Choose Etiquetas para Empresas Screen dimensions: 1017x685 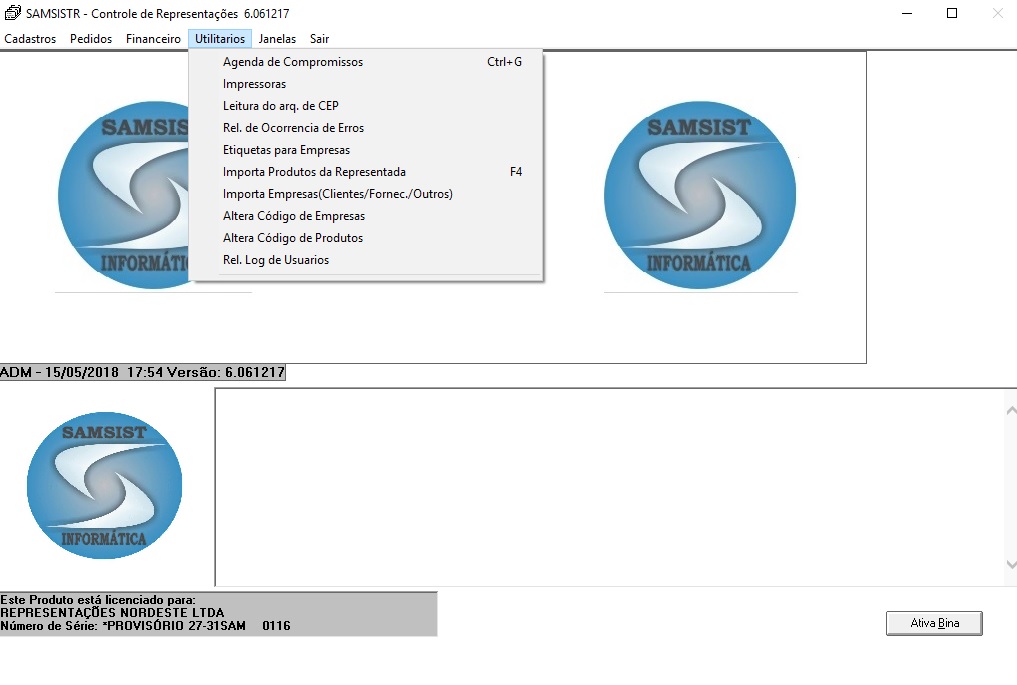click(365, 150)
